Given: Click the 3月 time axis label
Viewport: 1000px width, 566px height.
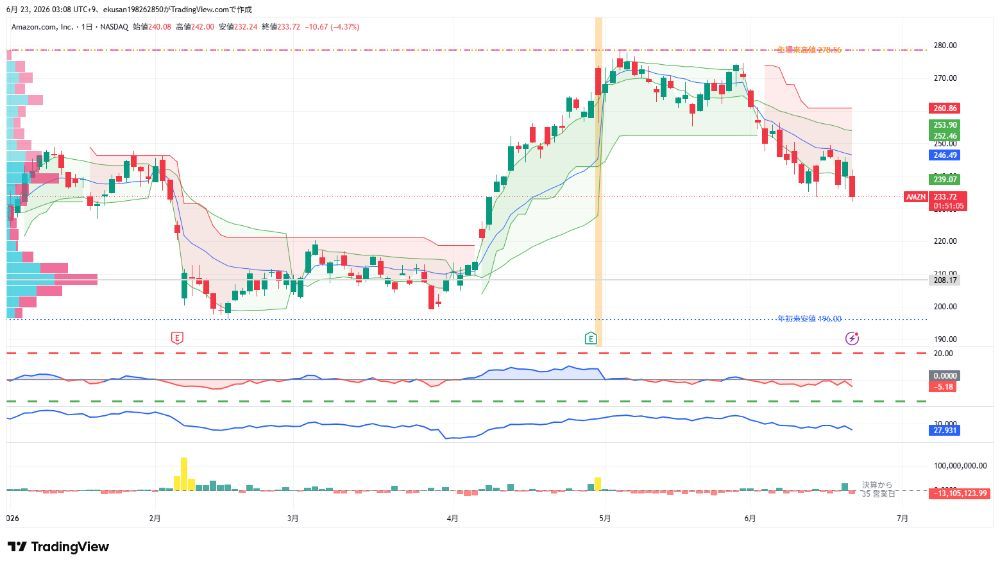Looking at the screenshot, I should (293, 519).
